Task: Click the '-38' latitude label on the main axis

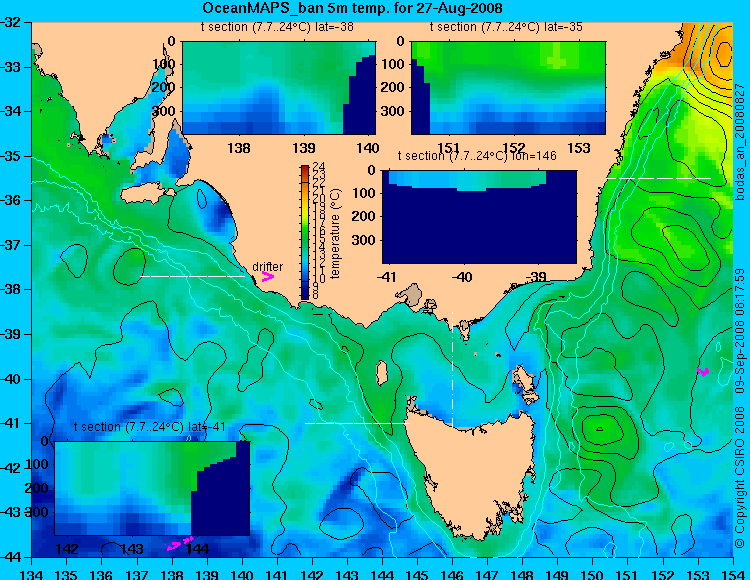Action: tap(12, 290)
